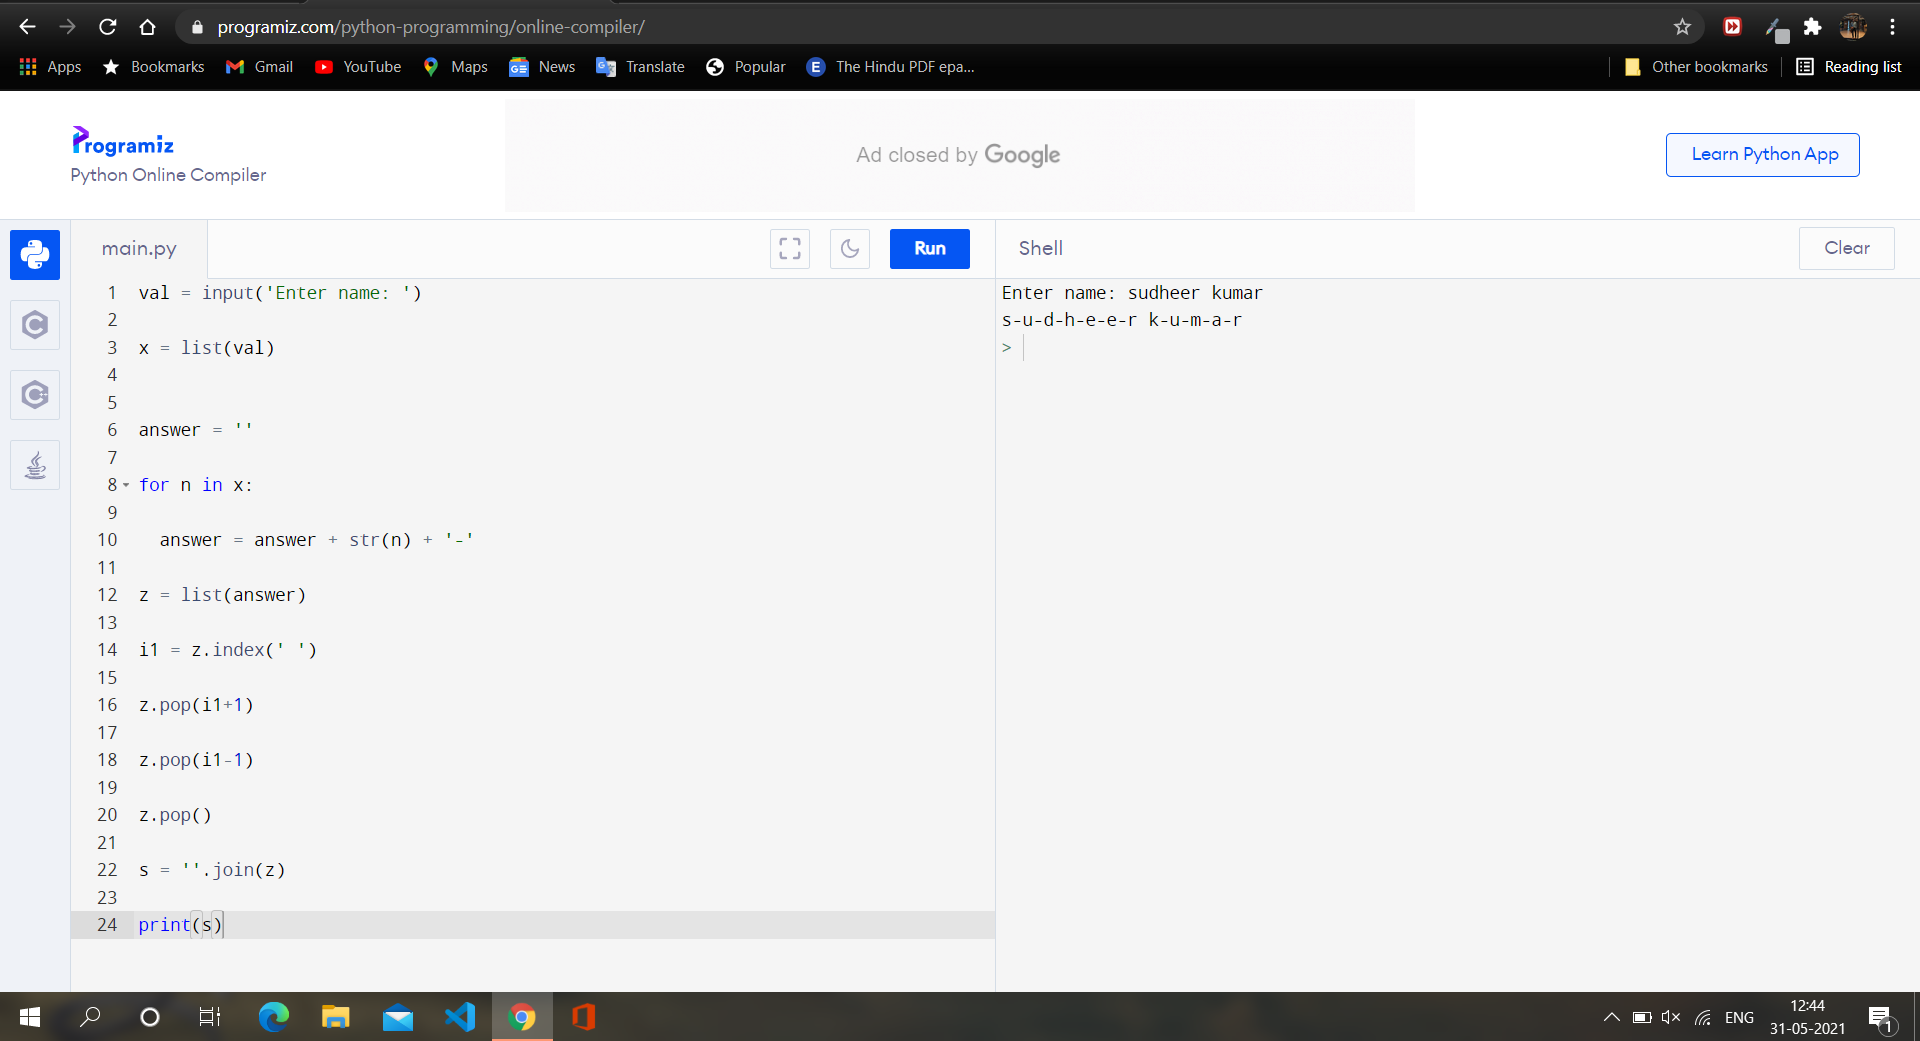Open the Other bookmarks folder
This screenshot has height=1041, width=1920.
click(1697, 67)
